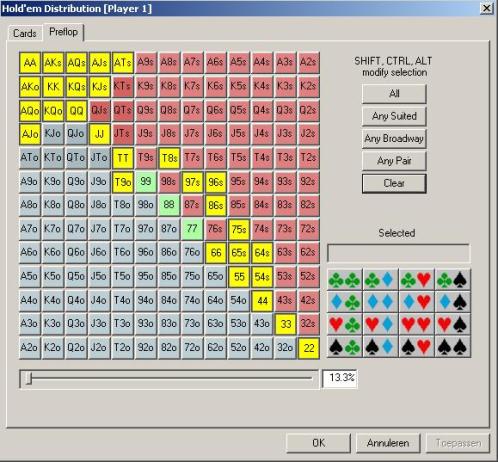Toggle the 72o hand cell

click(x=192, y=348)
